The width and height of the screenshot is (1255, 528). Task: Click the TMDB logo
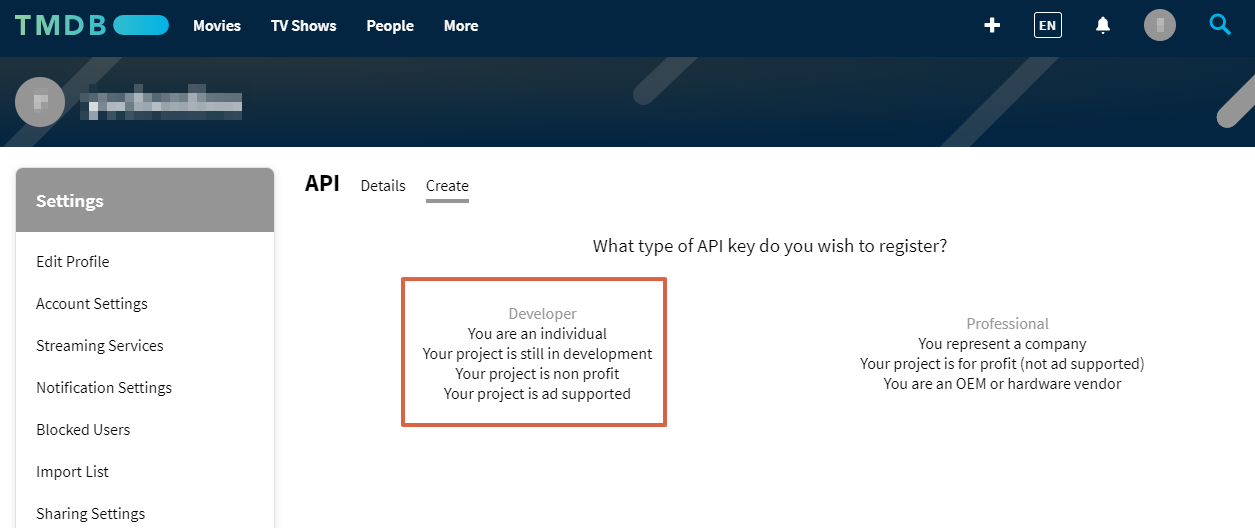91,25
